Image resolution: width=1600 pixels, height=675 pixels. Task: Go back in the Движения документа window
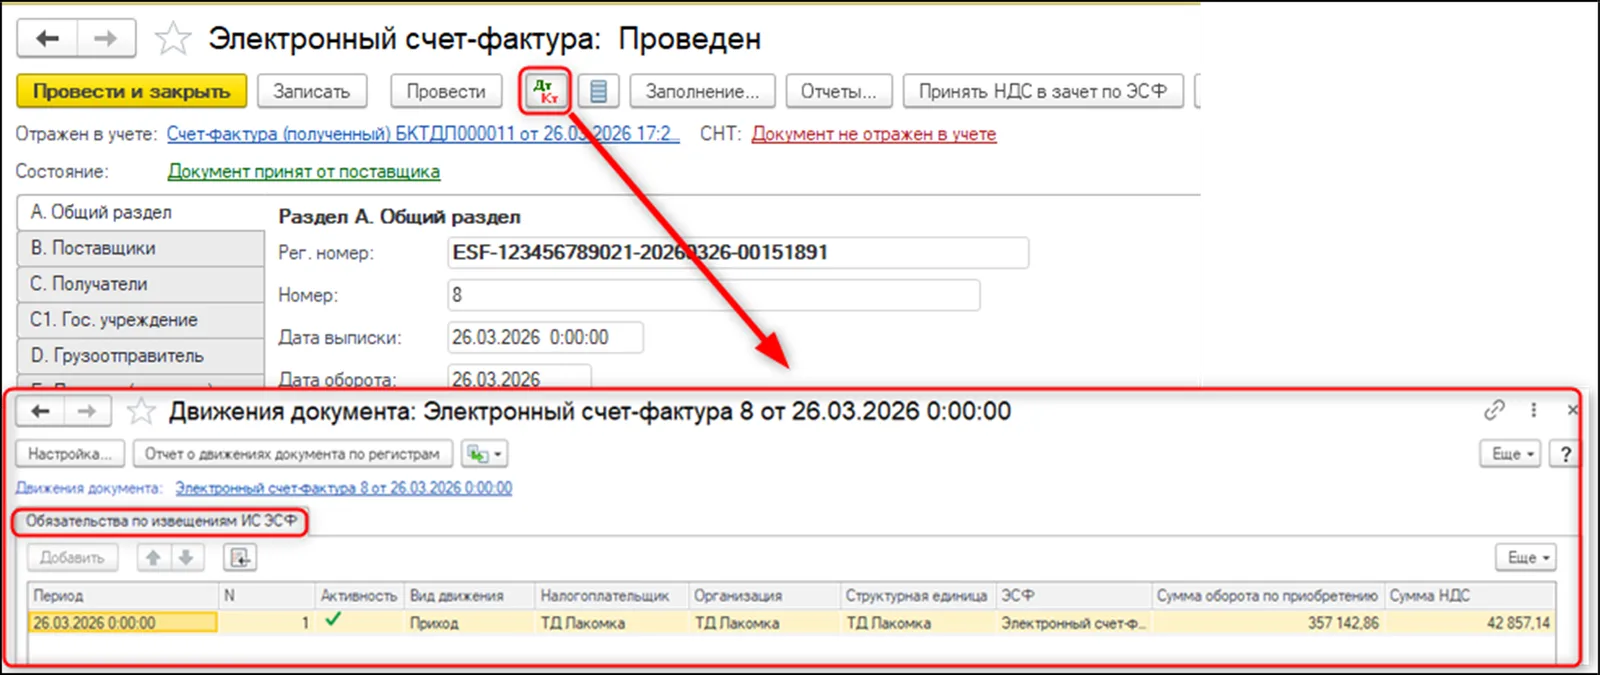40,411
